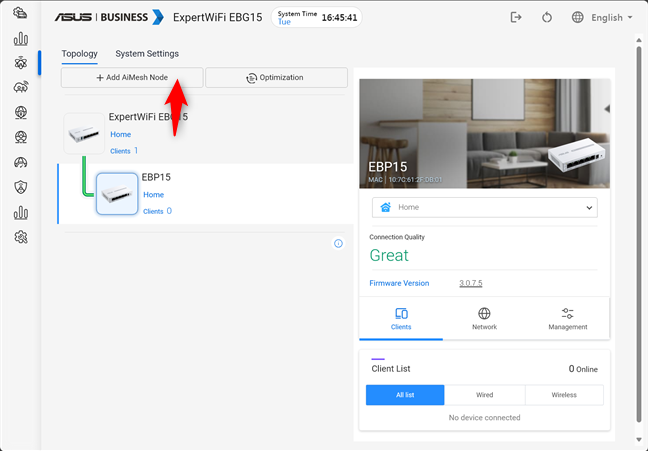Switch to the Topology tab
The image size is (648, 451).
(x=79, y=54)
